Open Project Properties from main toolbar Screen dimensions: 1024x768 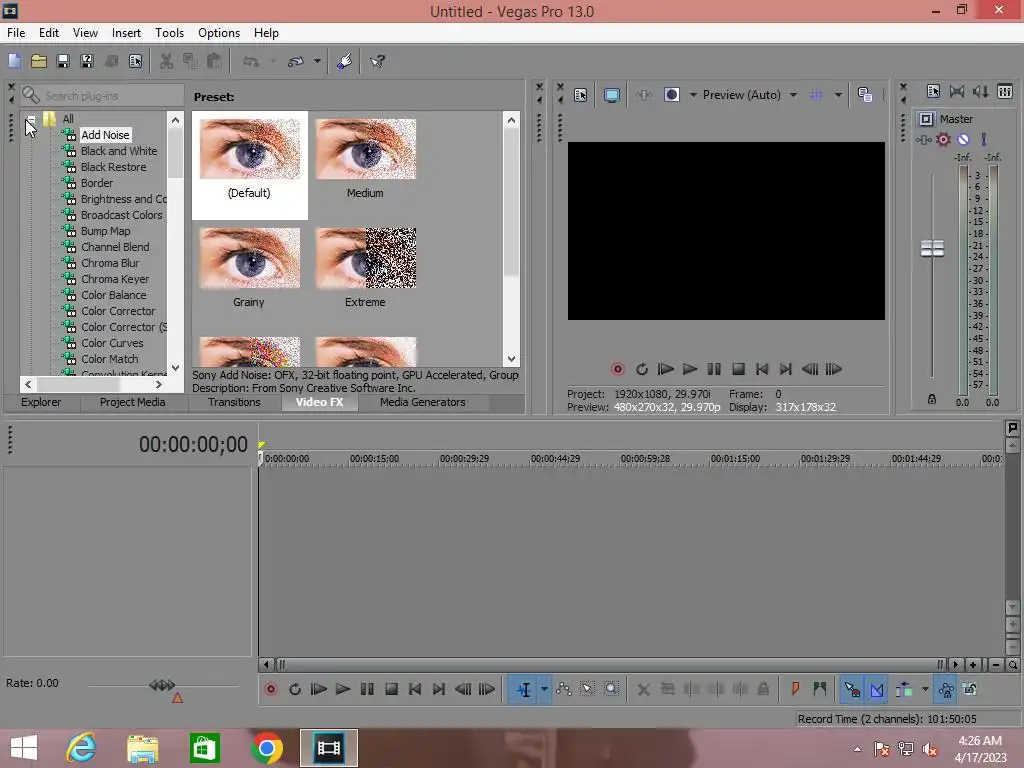coord(135,61)
